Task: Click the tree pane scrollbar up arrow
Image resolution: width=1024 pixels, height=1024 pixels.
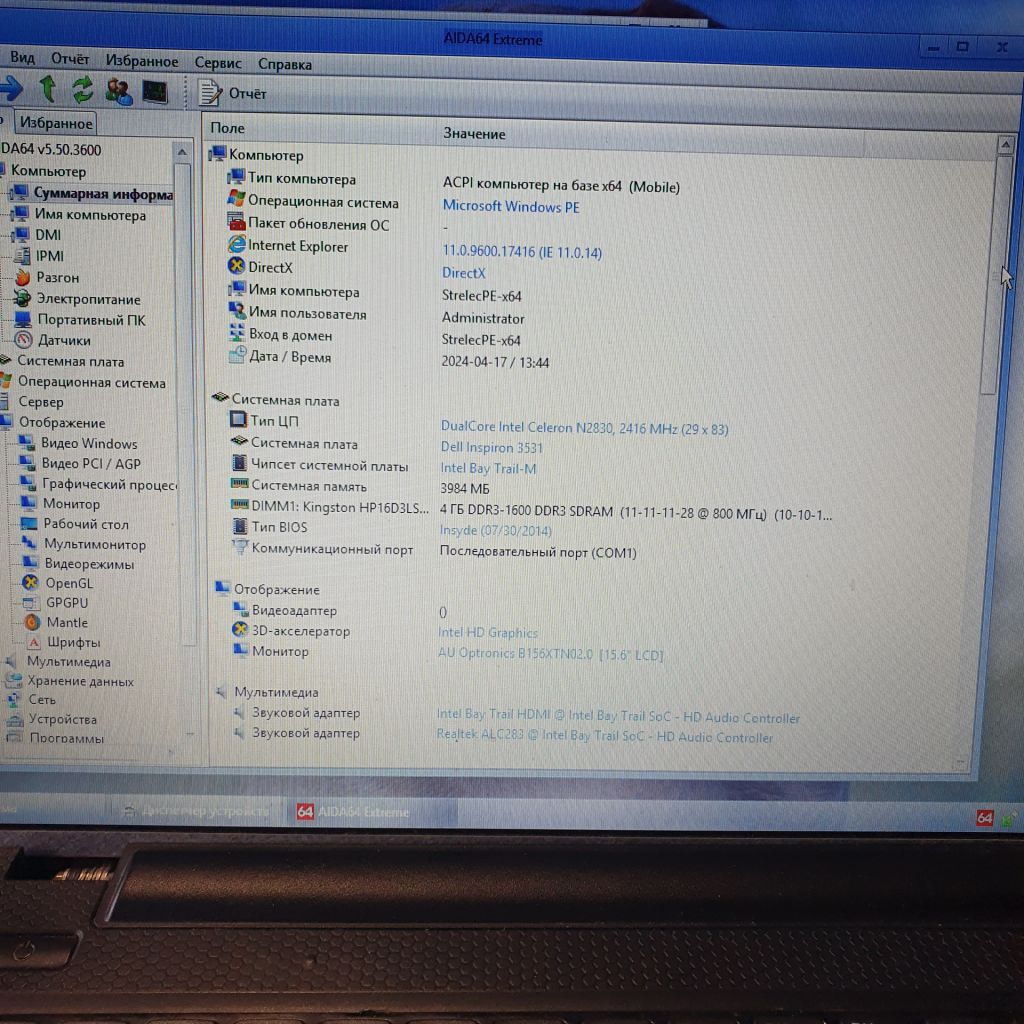Action: point(182,152)
